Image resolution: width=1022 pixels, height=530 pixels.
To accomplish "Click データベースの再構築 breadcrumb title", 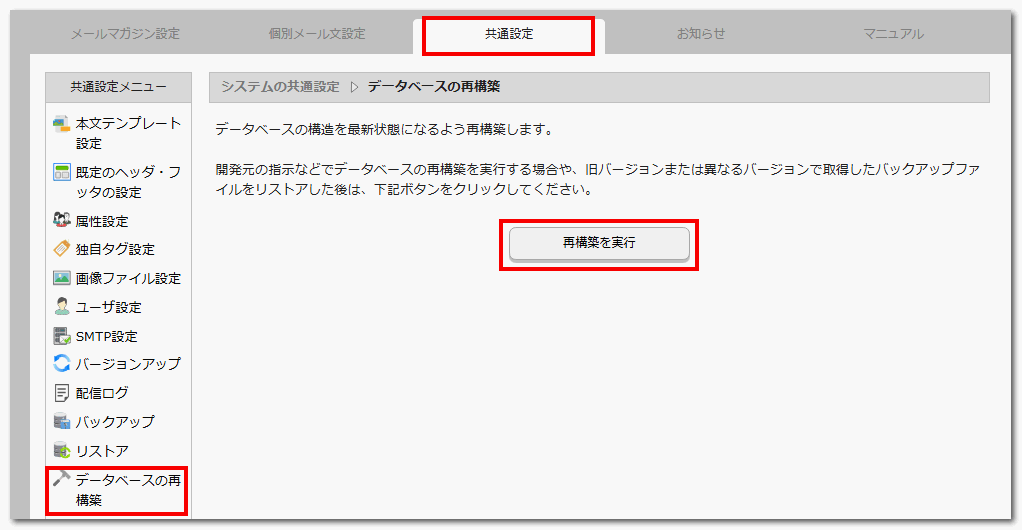I will tap(434, 87).
